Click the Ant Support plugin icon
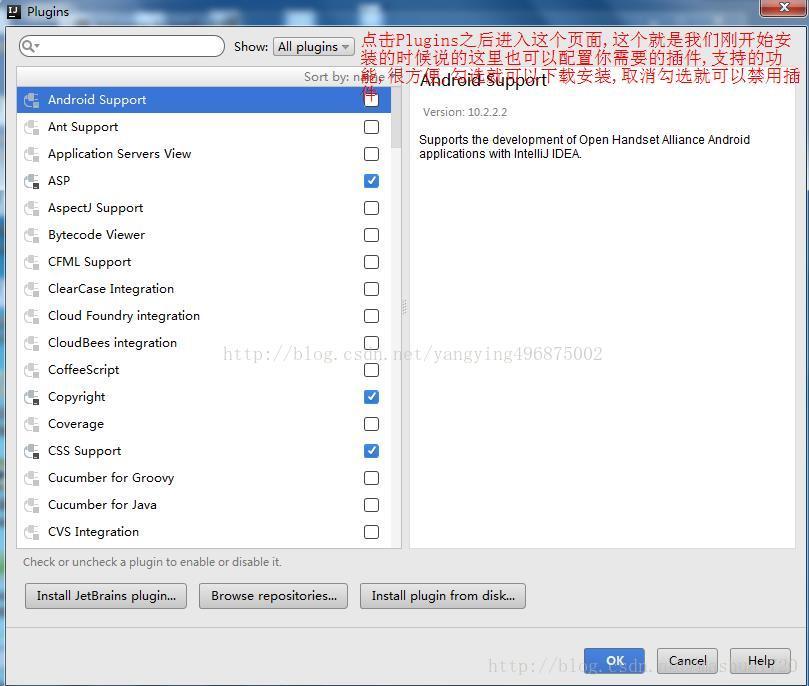 click(31, 127)
